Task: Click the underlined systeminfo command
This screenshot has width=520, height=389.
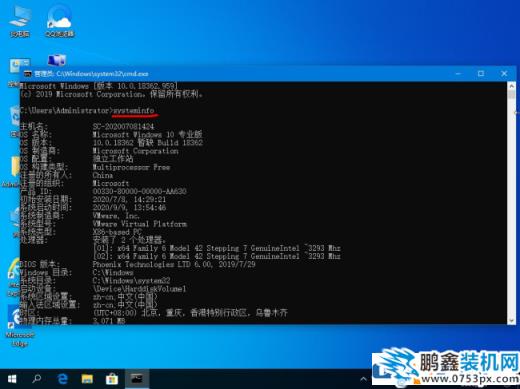Action: 133,110
